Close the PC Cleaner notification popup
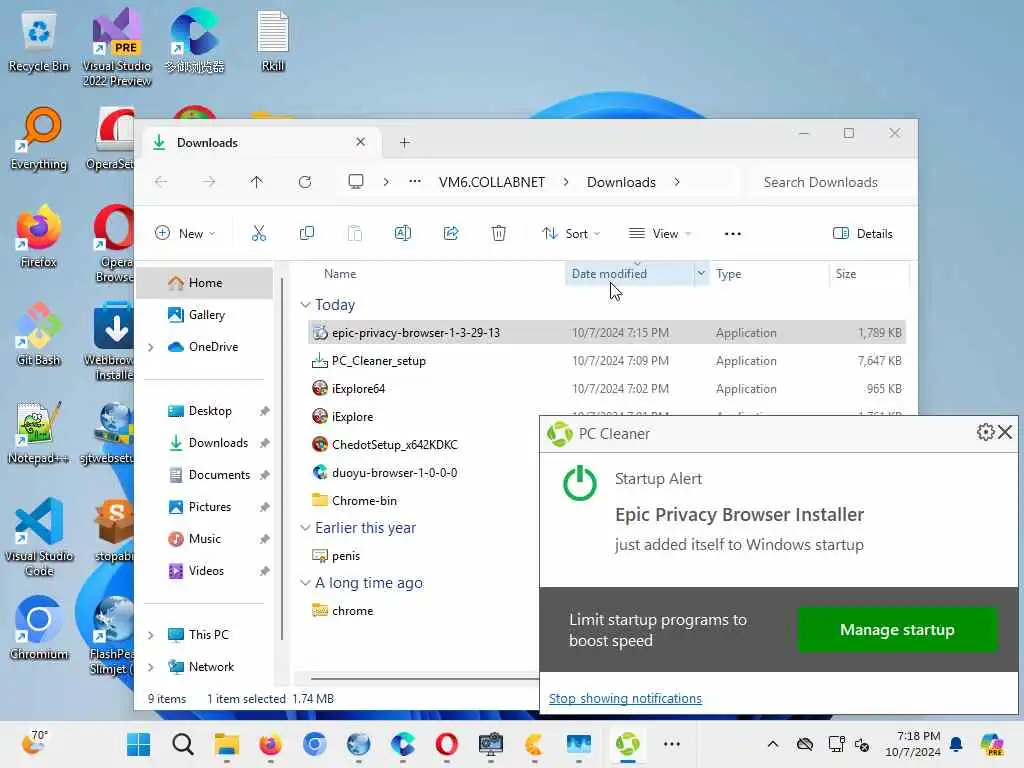The image size is (1024, 768). tap(1006, 432)
